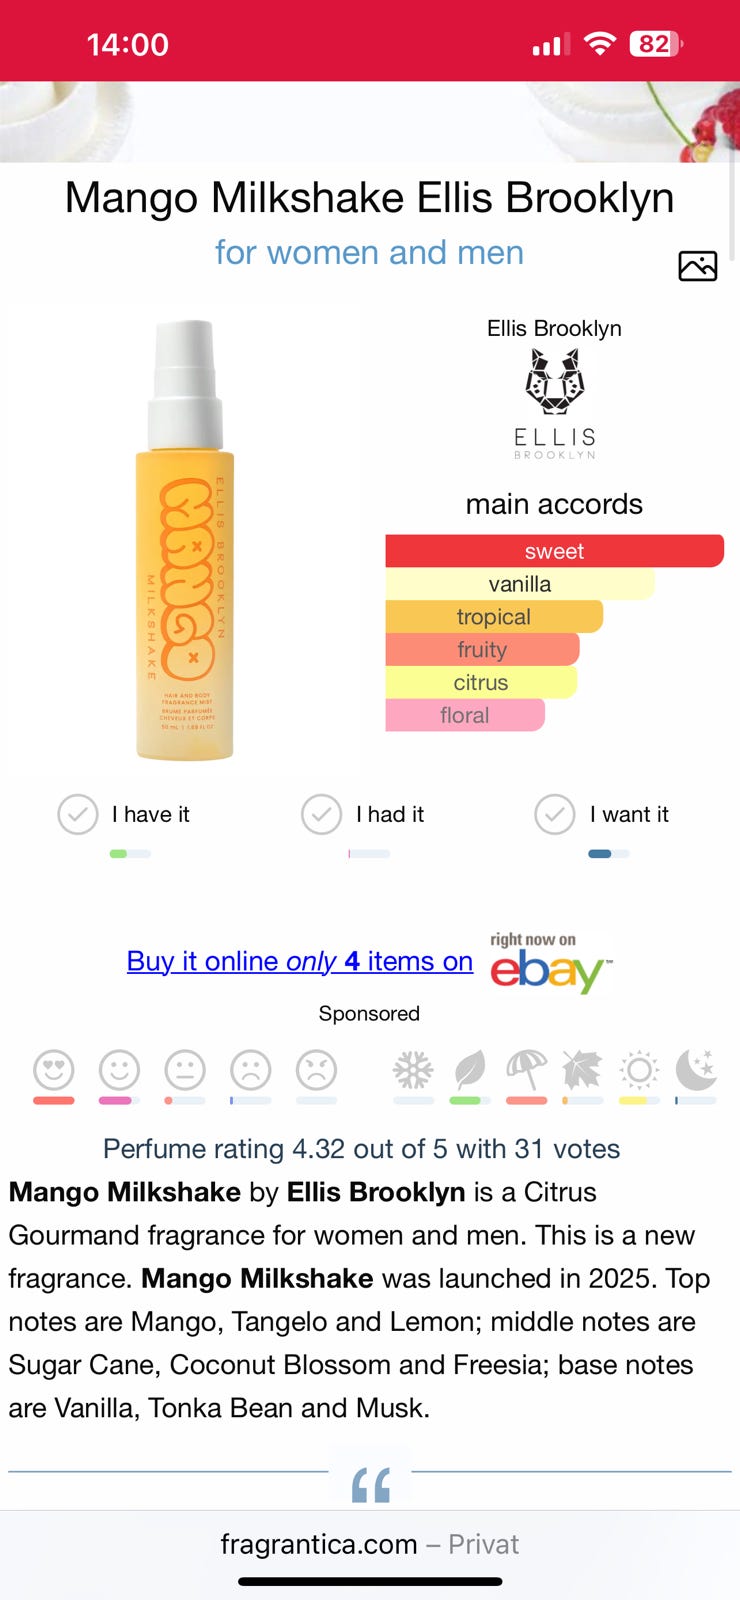Select the "sweet" accord bar

554,551
